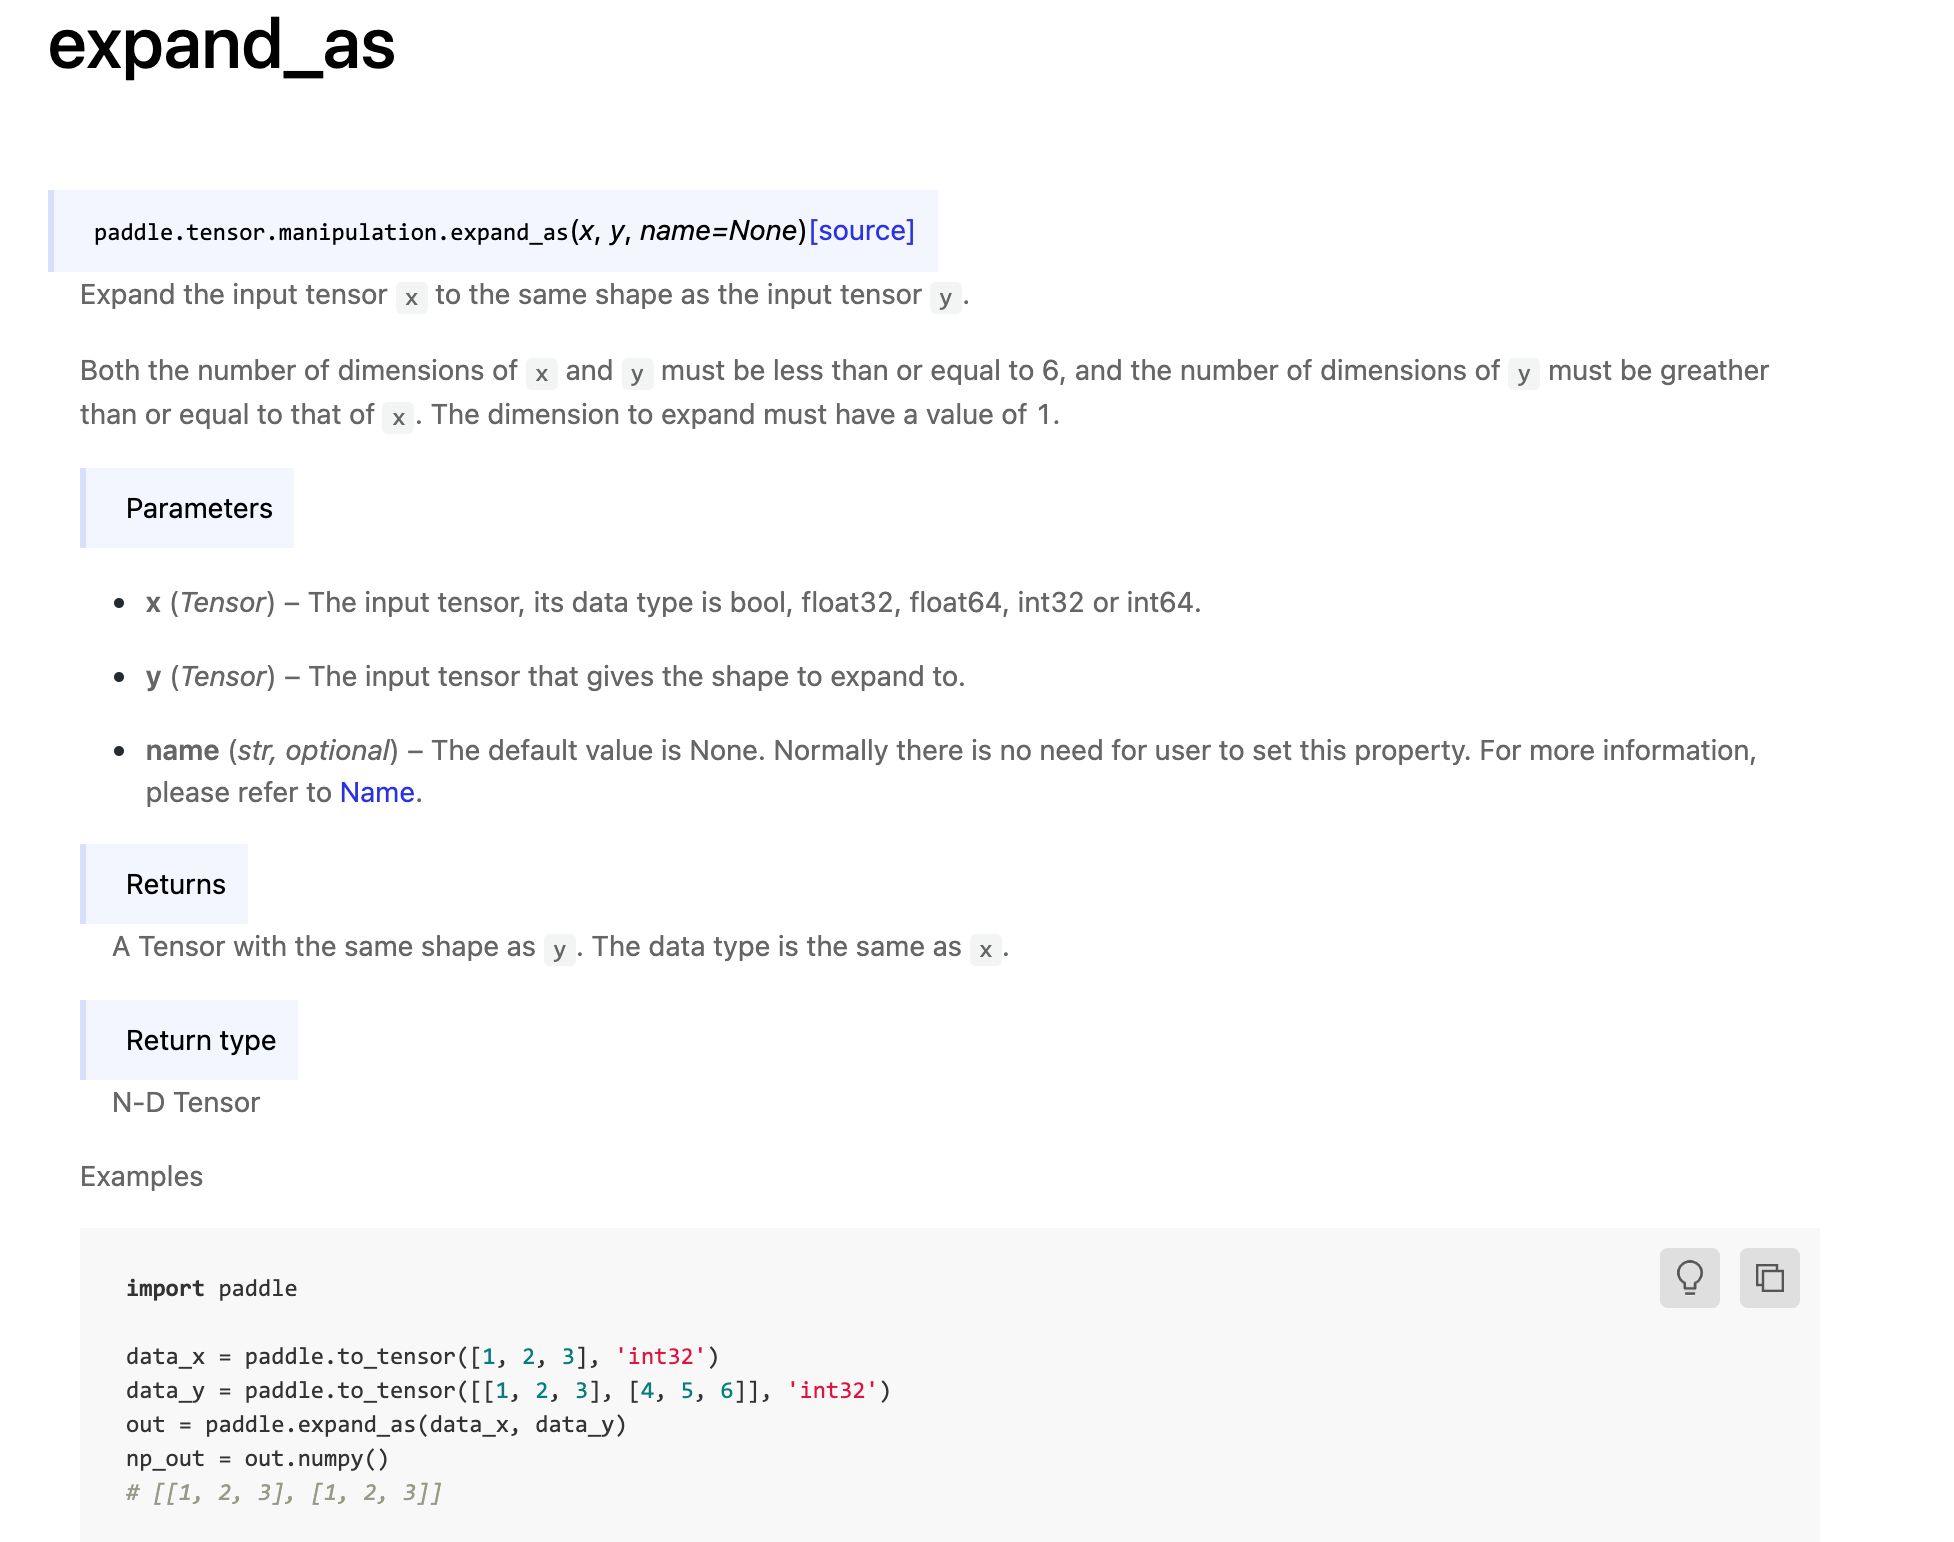This screenshot has width=1954, height=1542.
Task: Click the expand_as page heading
Action: (x=221, y=45)
